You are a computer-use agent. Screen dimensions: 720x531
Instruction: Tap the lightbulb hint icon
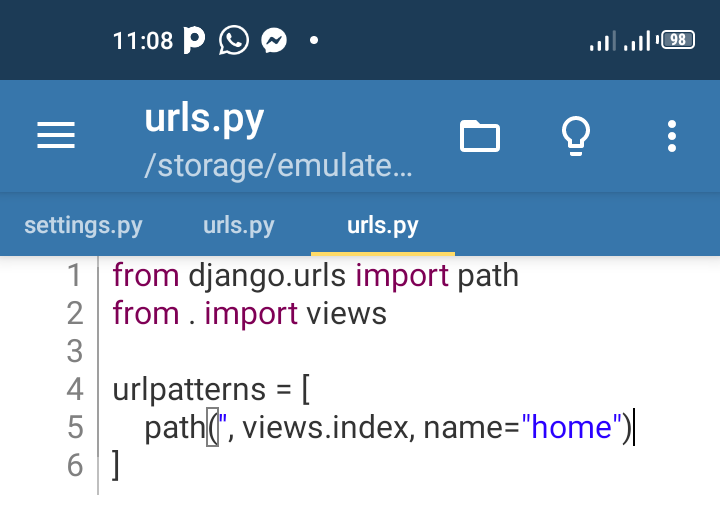coord(576,136)
